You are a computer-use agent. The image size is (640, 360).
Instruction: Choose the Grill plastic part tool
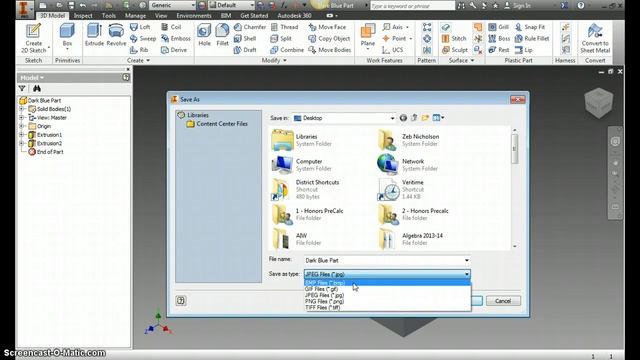pyautogui.click(x=498, y=27)
